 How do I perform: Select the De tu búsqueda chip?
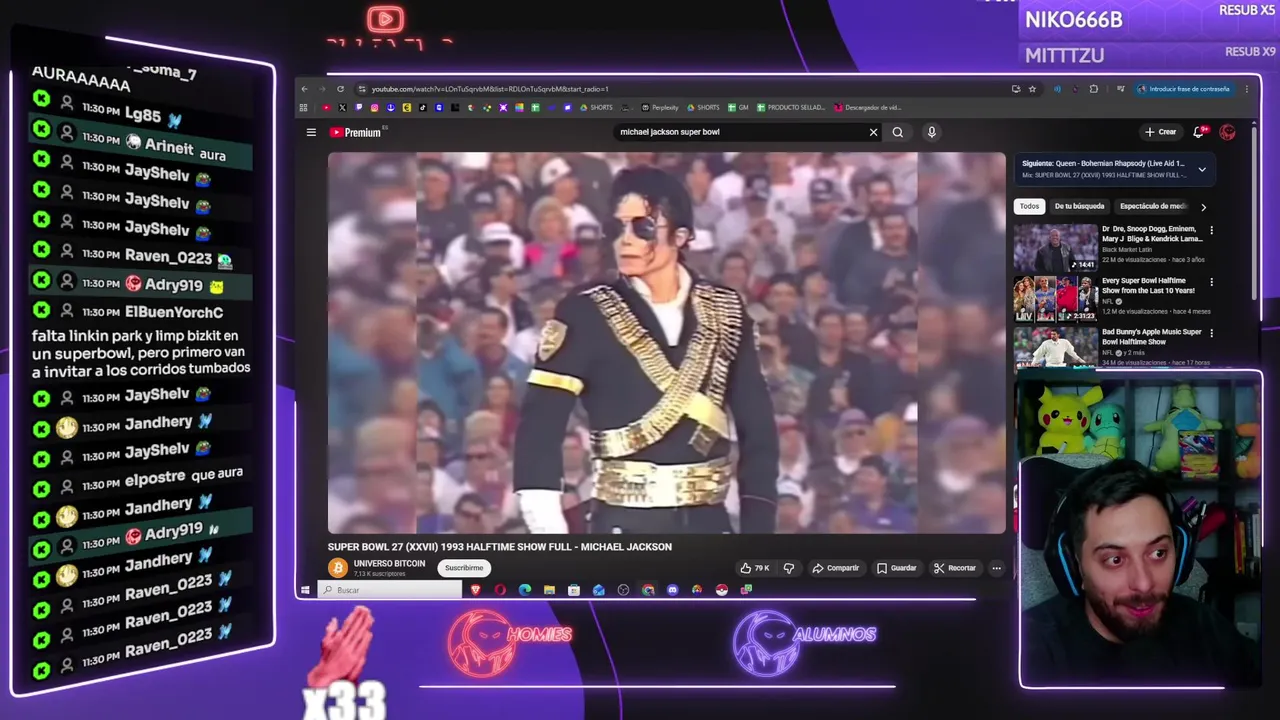[x=1079, y=206]
